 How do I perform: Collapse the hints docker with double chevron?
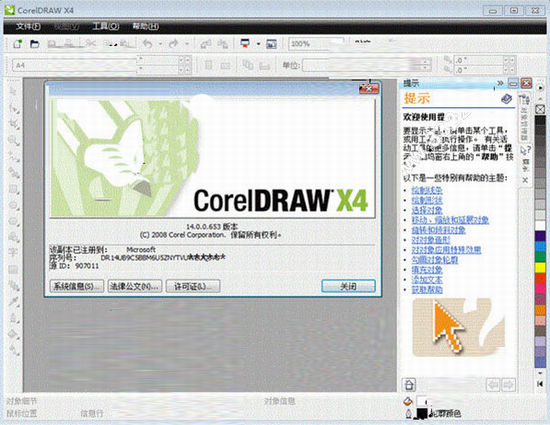click(500, 83)
